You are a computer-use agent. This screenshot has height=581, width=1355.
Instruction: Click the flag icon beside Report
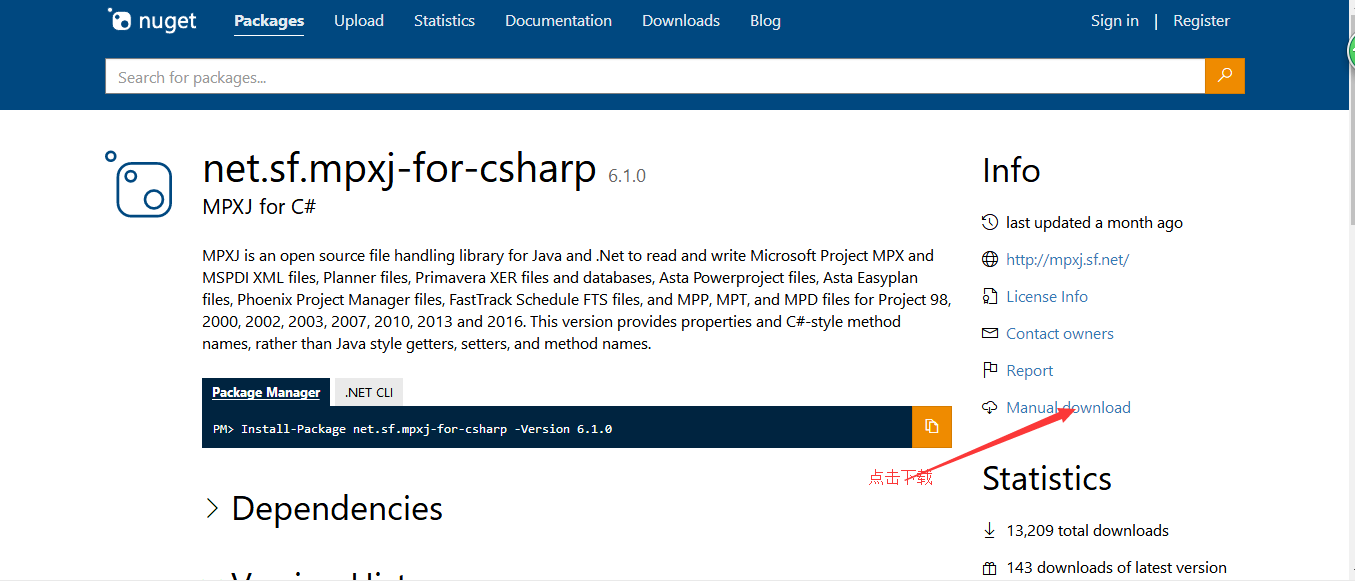990,371
